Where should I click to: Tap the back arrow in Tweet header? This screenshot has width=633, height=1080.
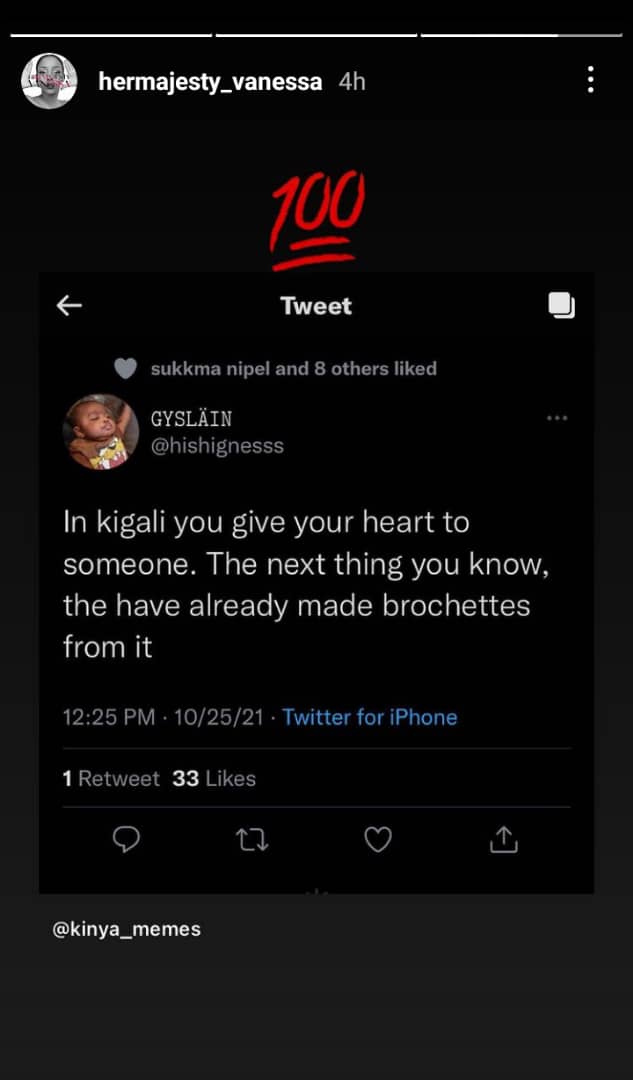pyautogui.click(x=69, y=306)
